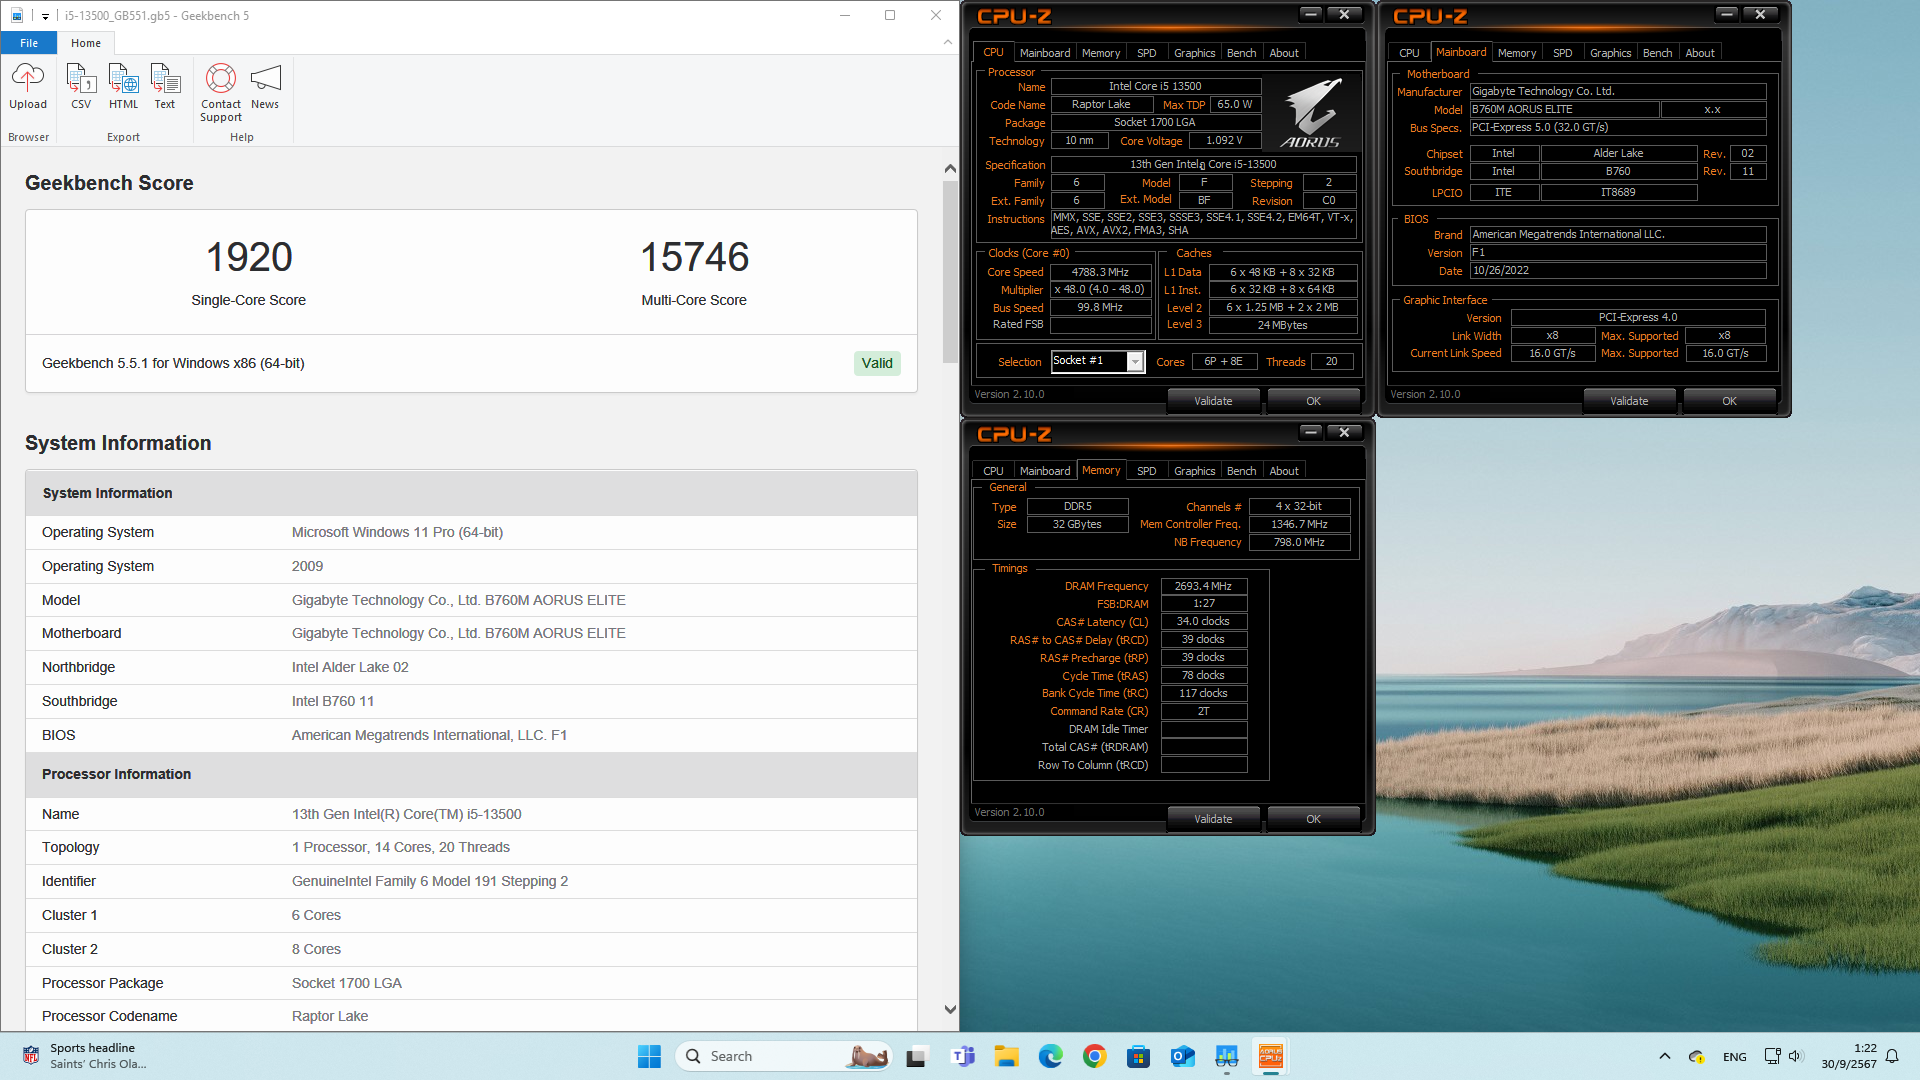The width and height of the screenshot is (1920, 1080).
Task: Open Socket #1 selection dropdown in CPU-Z
Action: [1135, 361]
